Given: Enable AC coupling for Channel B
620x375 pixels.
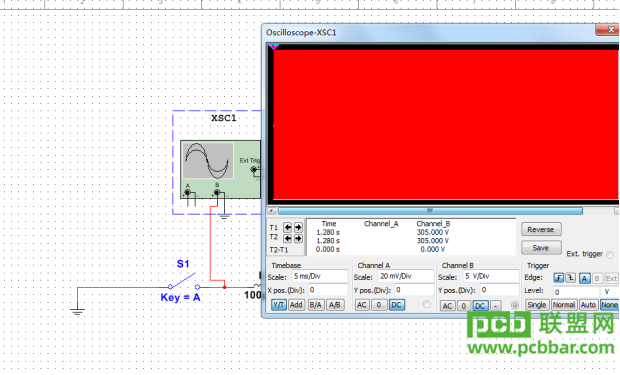Looking at the screenshot, I should point(447,306).
